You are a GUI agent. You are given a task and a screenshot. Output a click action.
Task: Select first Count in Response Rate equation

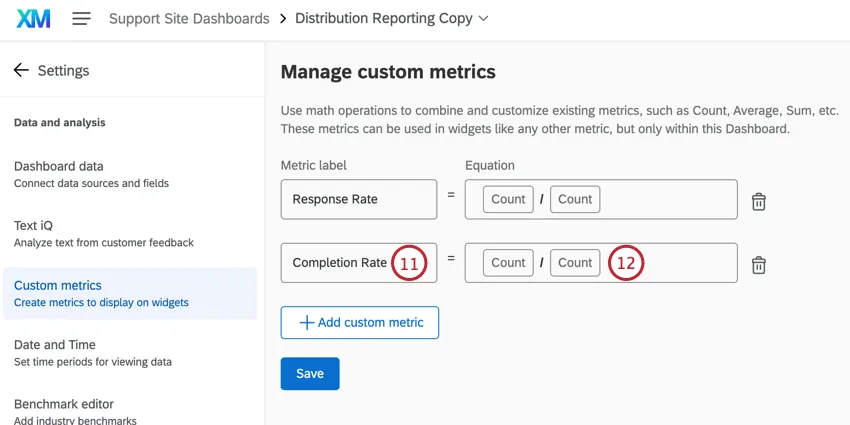508,199
